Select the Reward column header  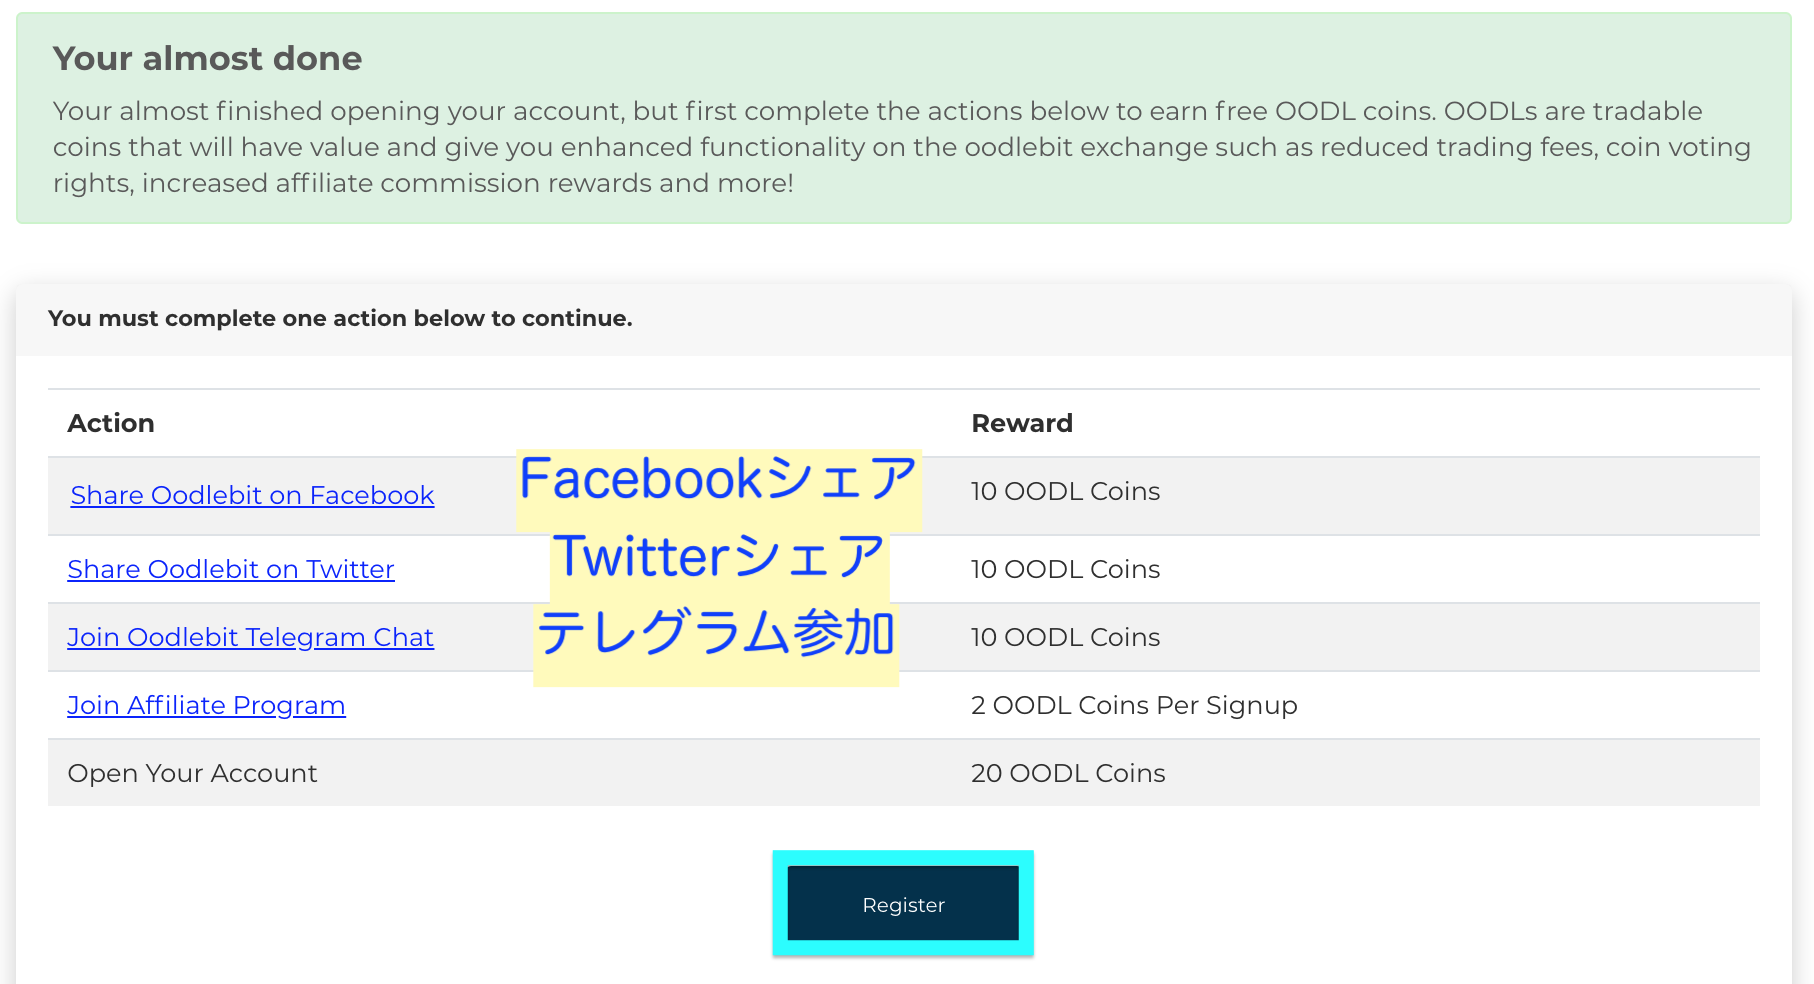tap(1022, 423)
